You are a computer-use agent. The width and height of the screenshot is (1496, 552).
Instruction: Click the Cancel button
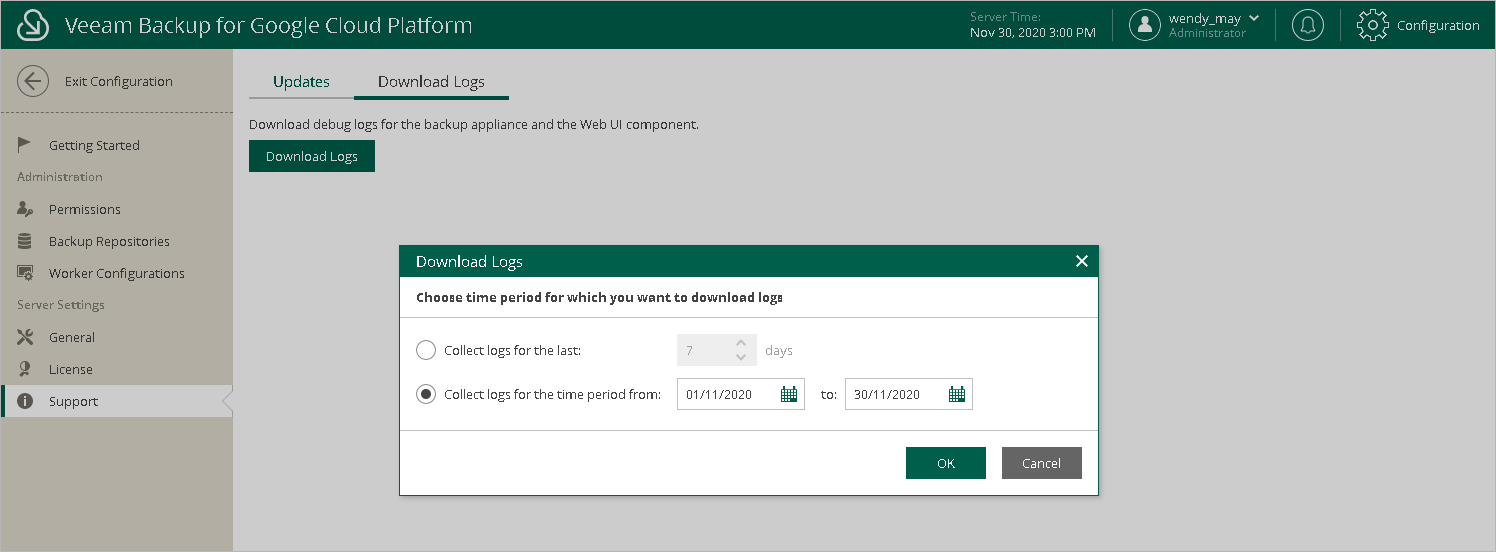(1042, 463)
